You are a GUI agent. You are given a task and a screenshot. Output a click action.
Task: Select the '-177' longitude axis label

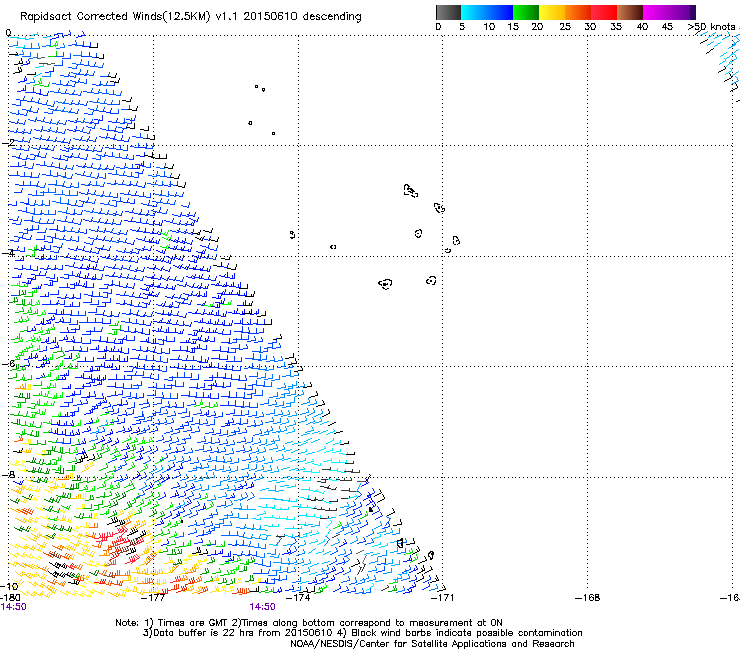153,598
